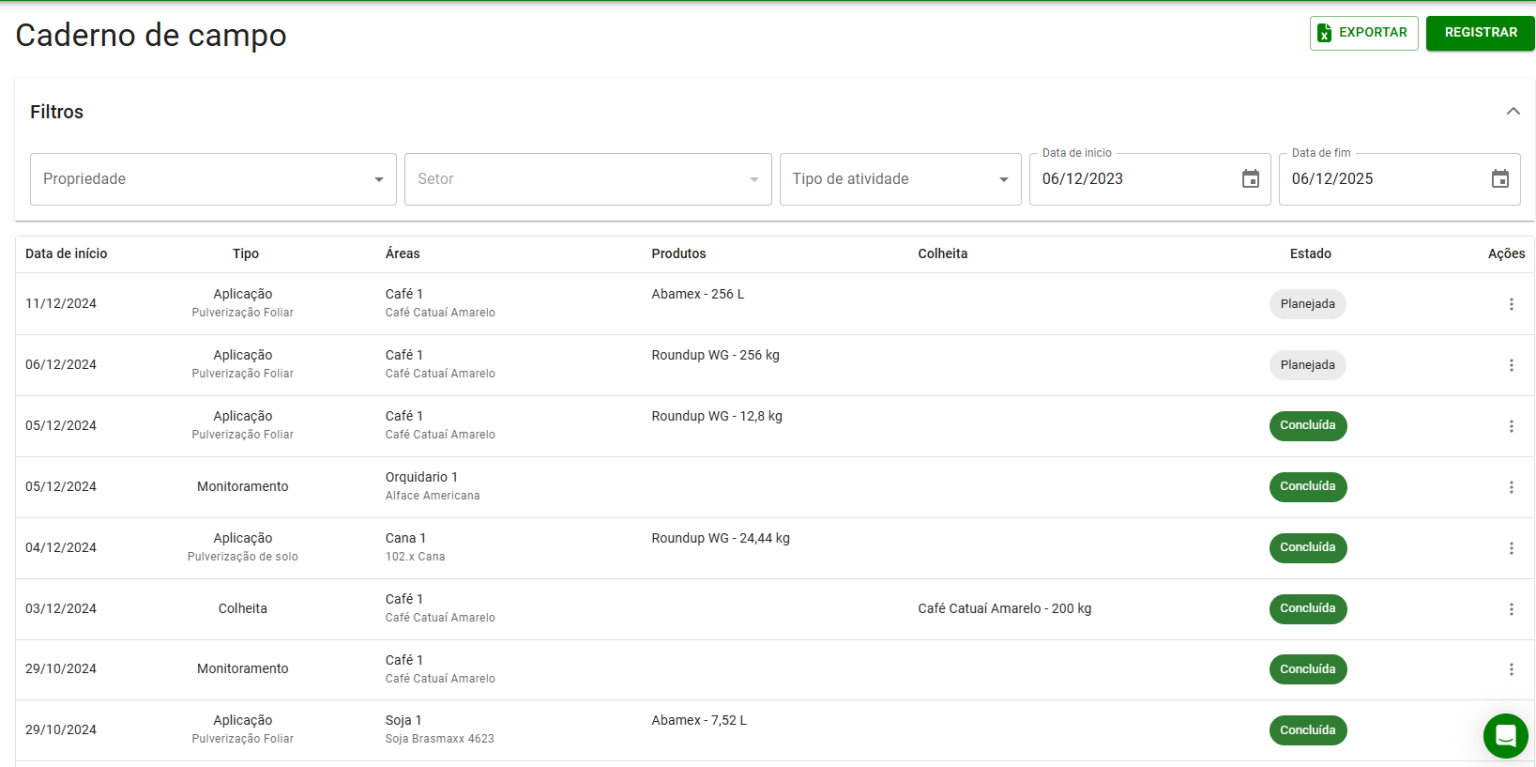
Task: Click the Ações column header
Action: click(x=1507, y=254)
